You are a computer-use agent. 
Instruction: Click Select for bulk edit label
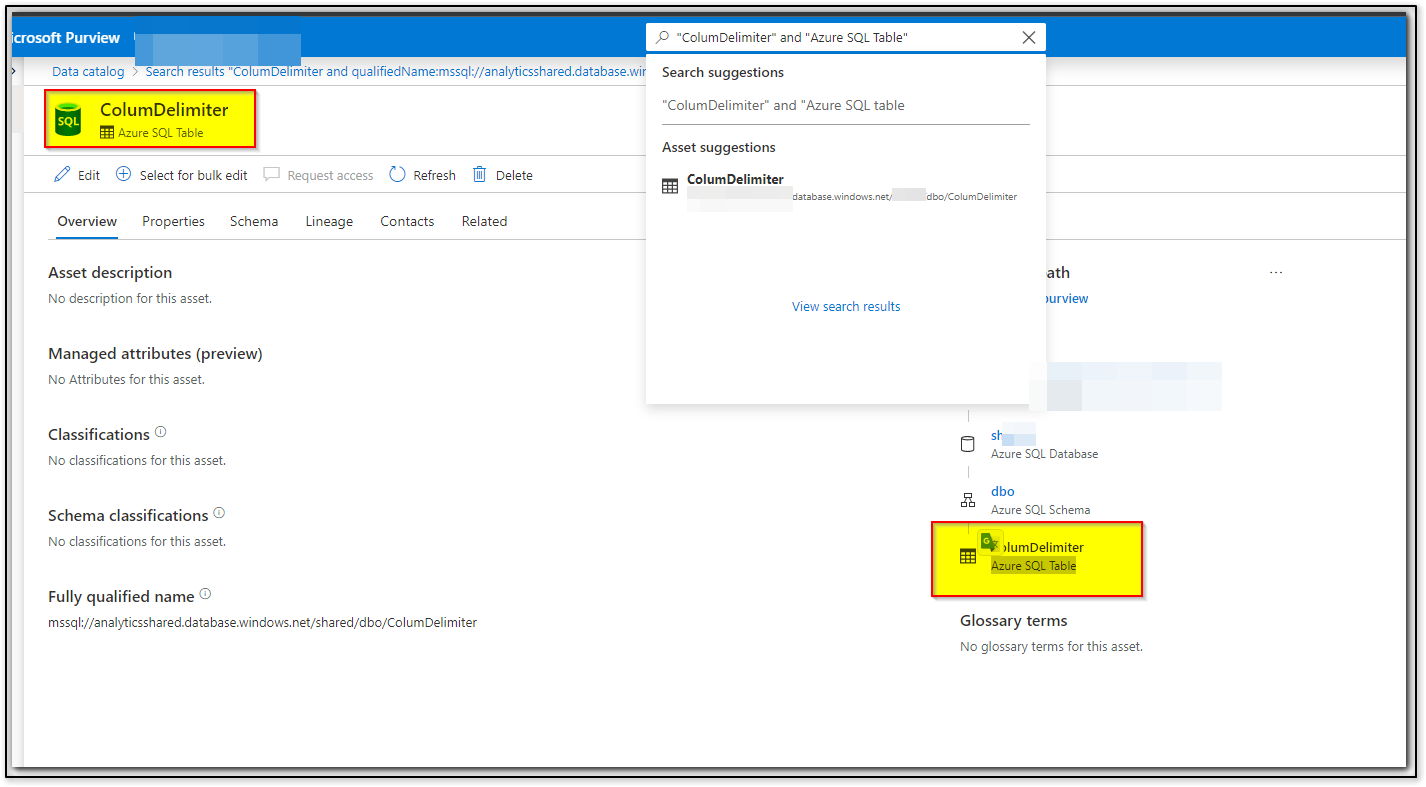[x=193, y=175]
